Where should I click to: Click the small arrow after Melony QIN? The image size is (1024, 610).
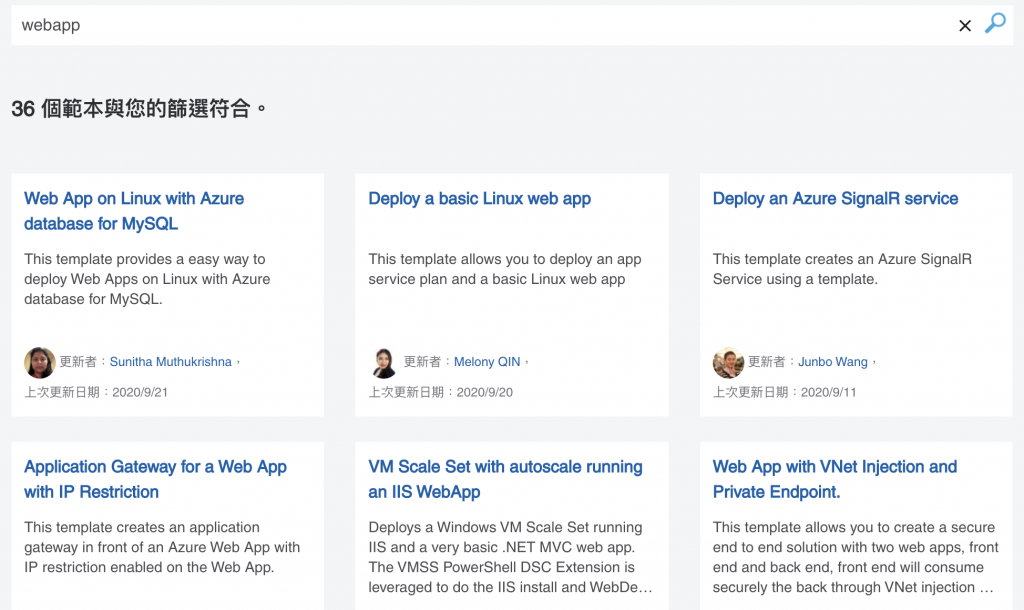pyautogui.click(x=527, y=362)
